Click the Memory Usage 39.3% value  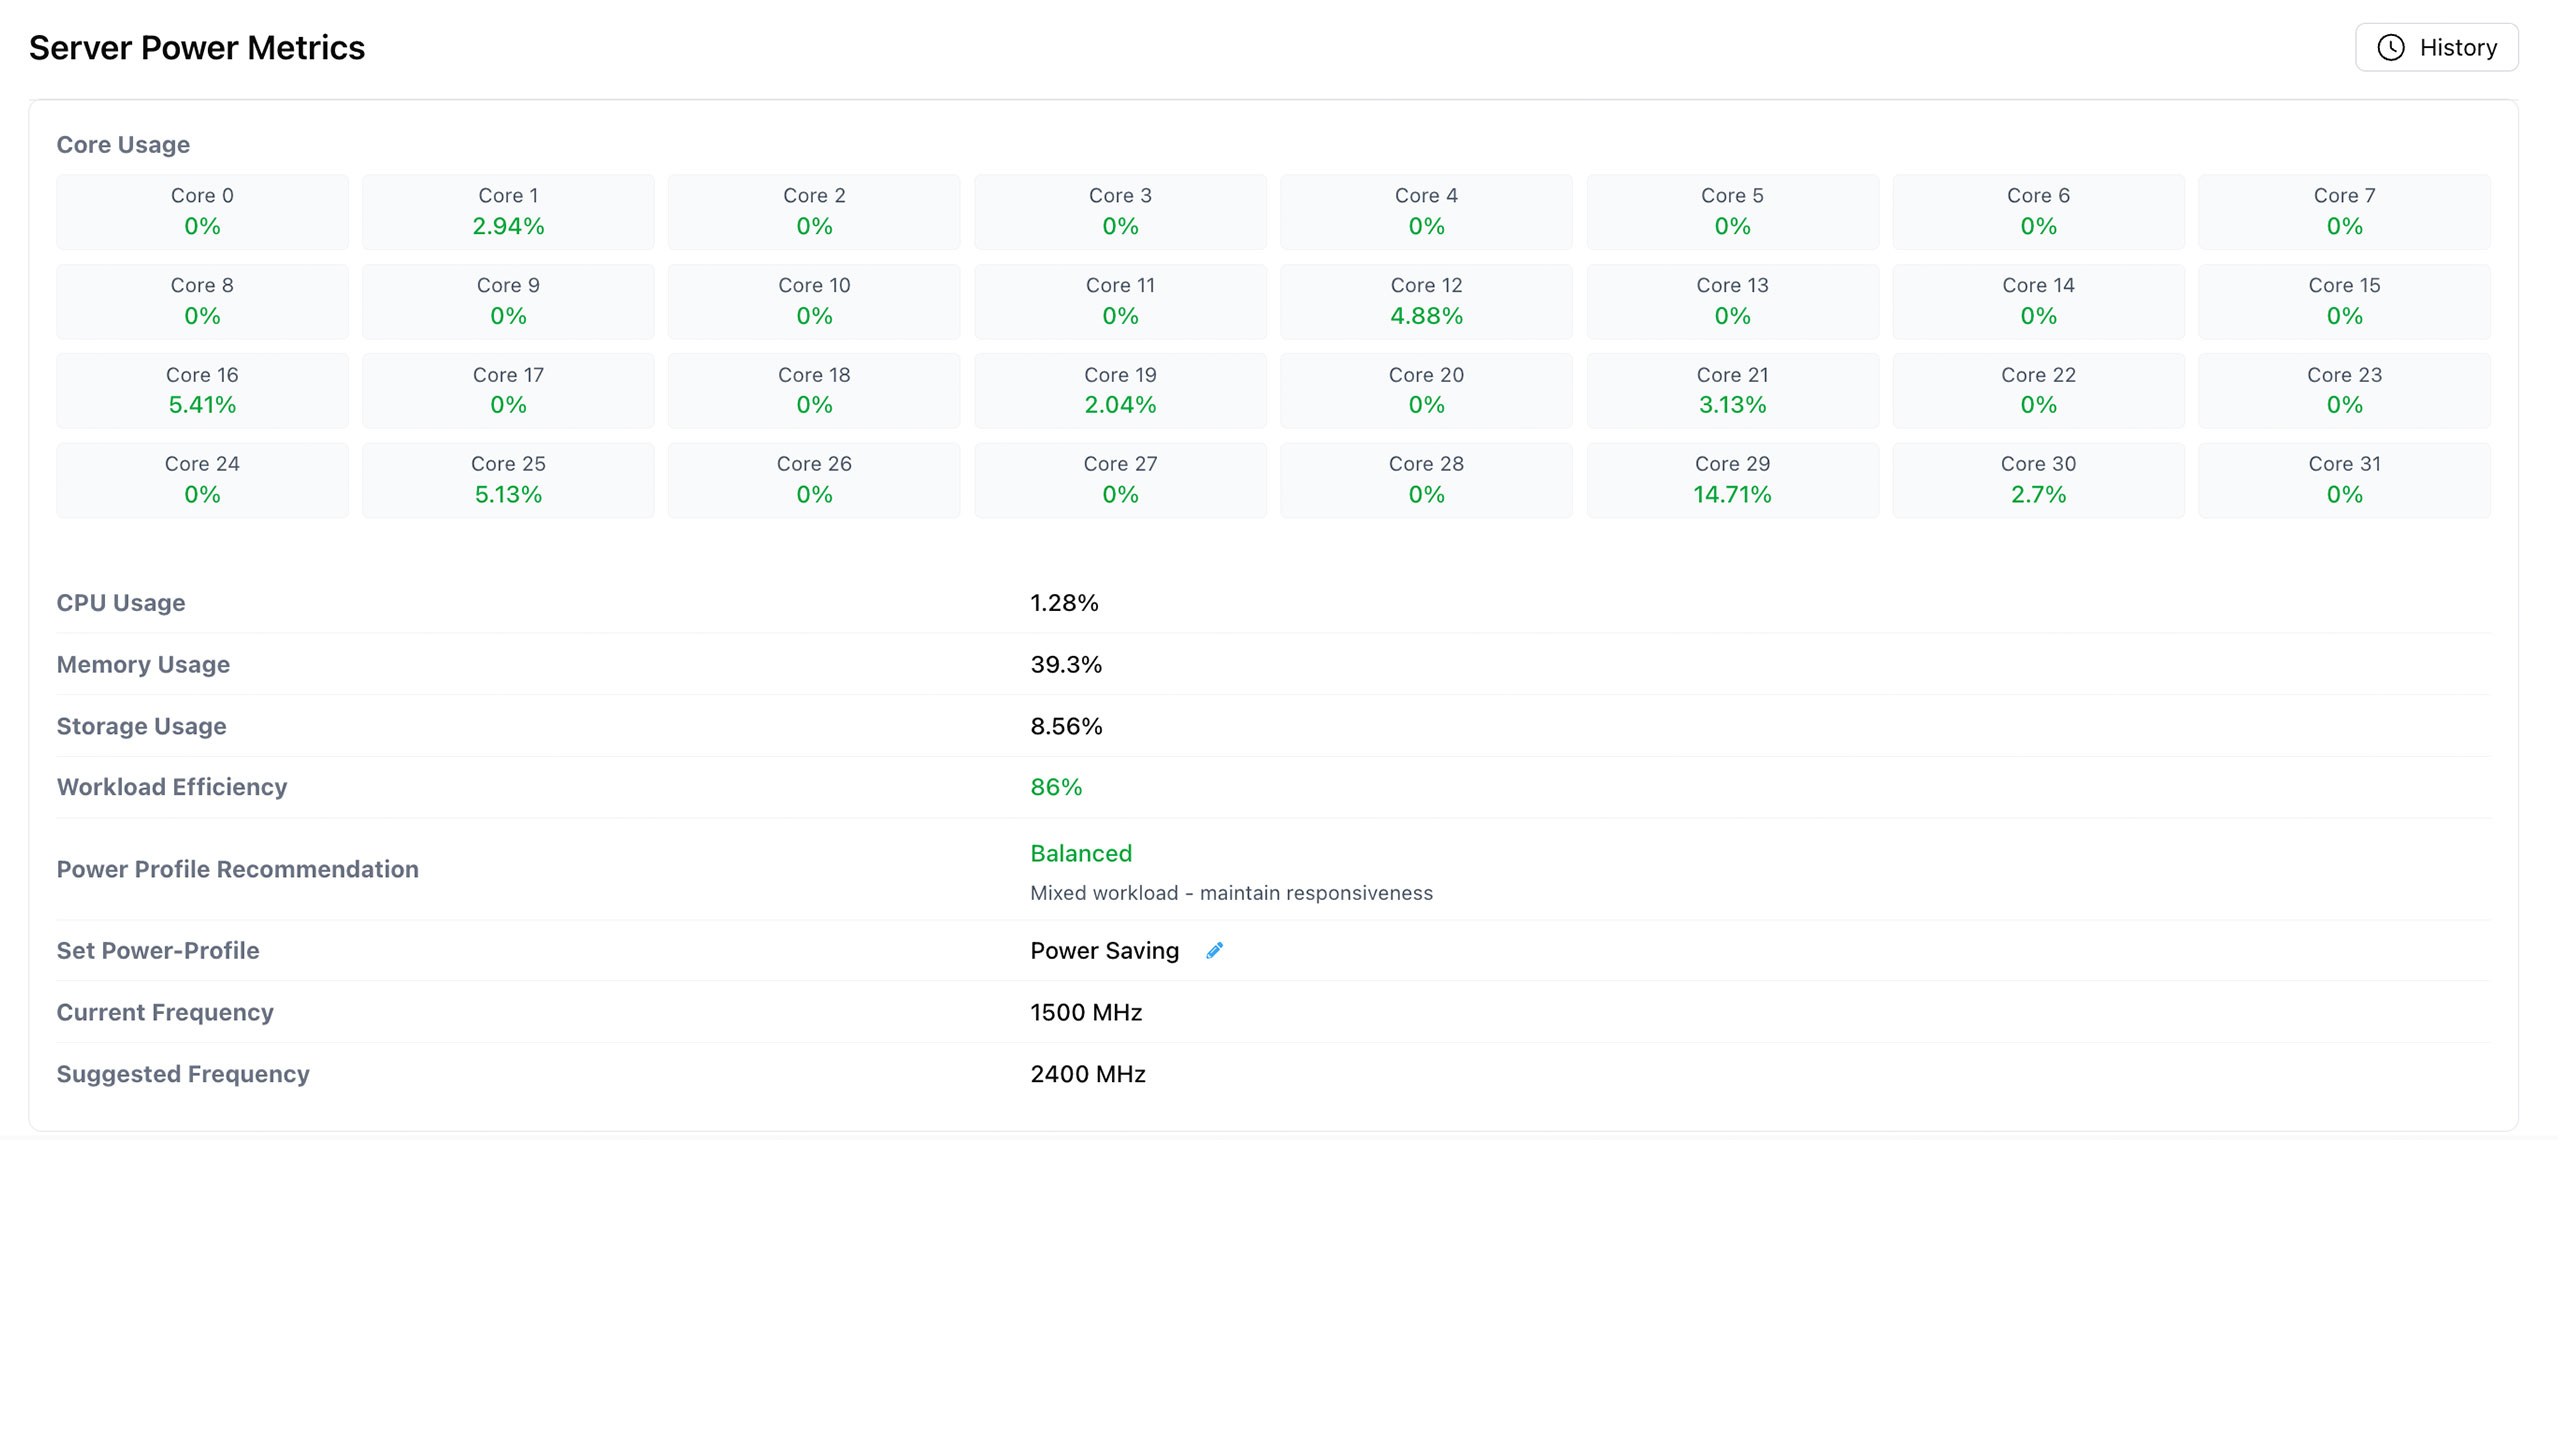coord(1066,665)
